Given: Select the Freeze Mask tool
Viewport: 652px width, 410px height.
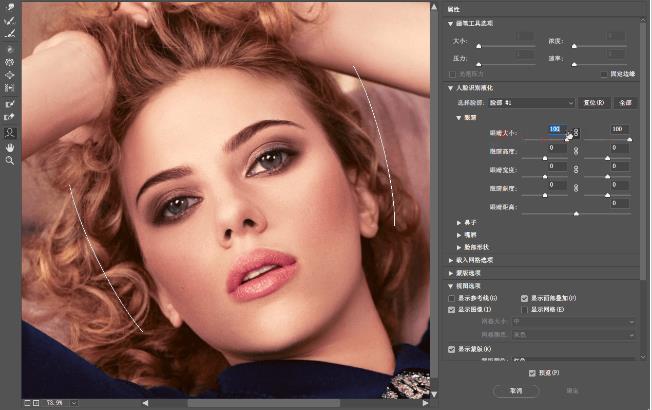Looking at the screenshot, I should pos(10,103).
